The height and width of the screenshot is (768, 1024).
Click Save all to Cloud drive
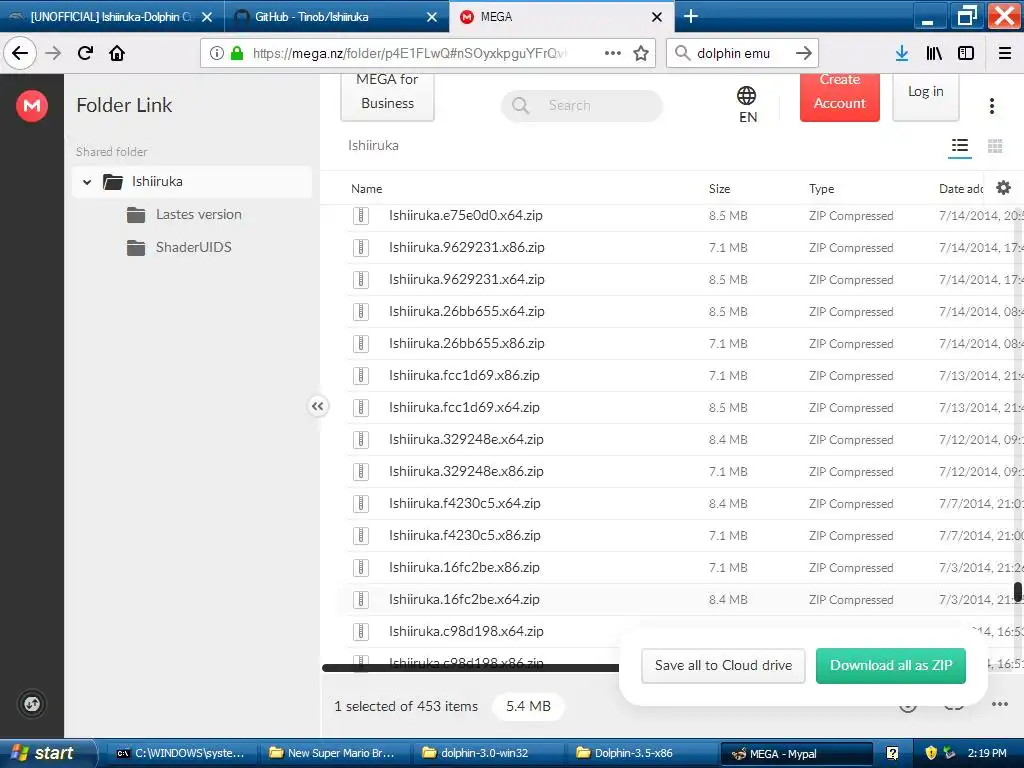(x=723, y=665)
